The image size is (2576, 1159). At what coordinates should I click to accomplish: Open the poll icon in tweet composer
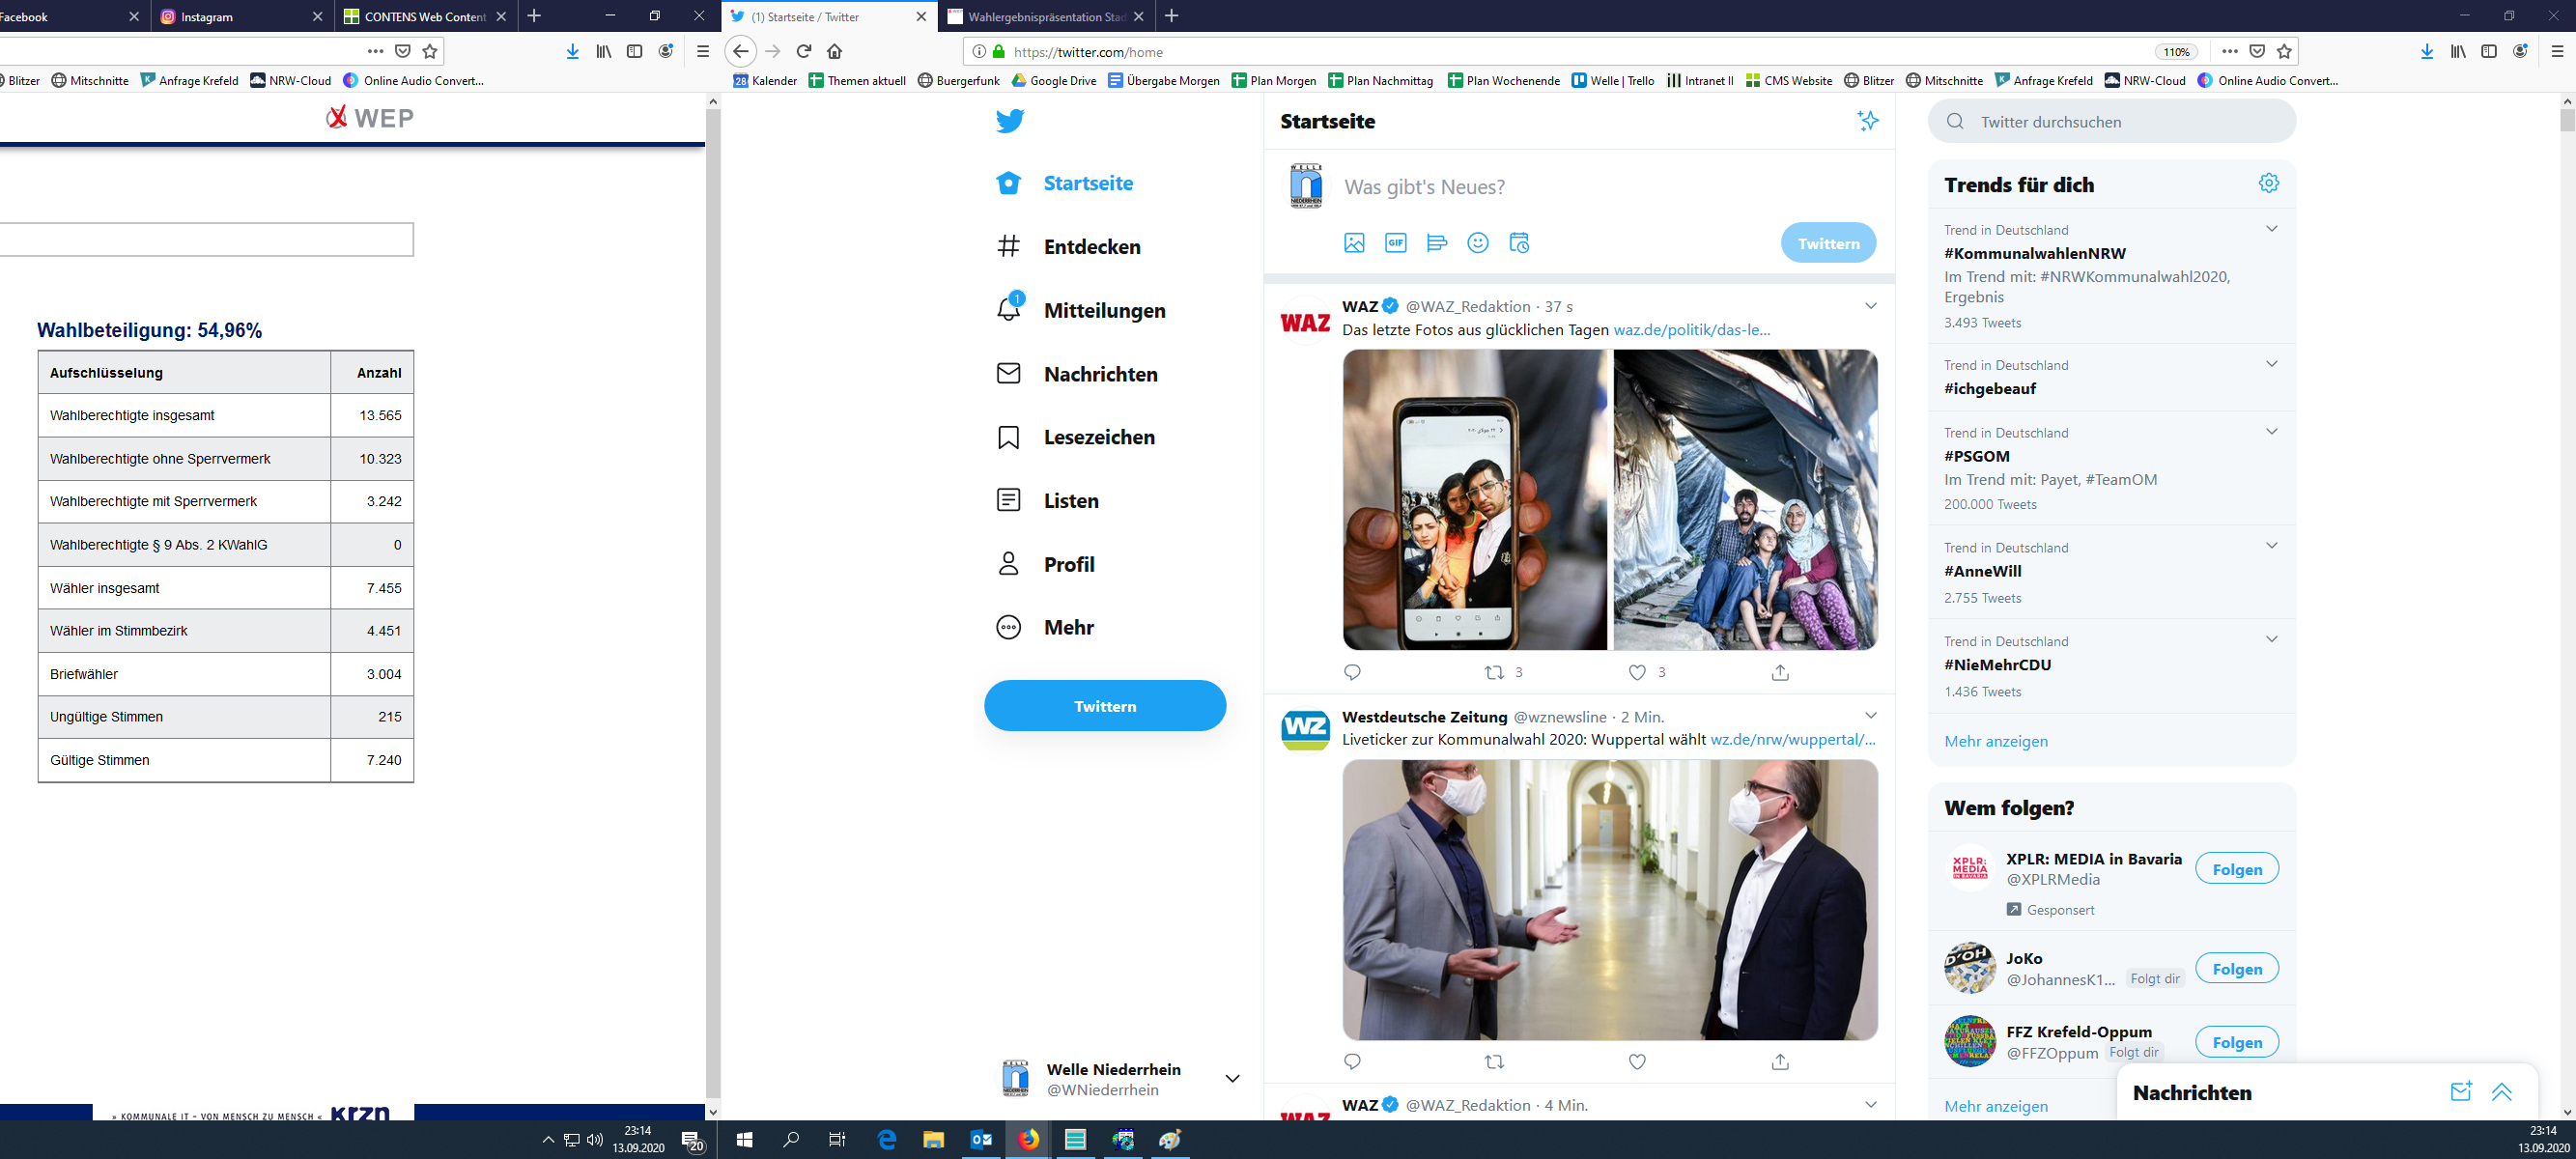point(1436,243)
